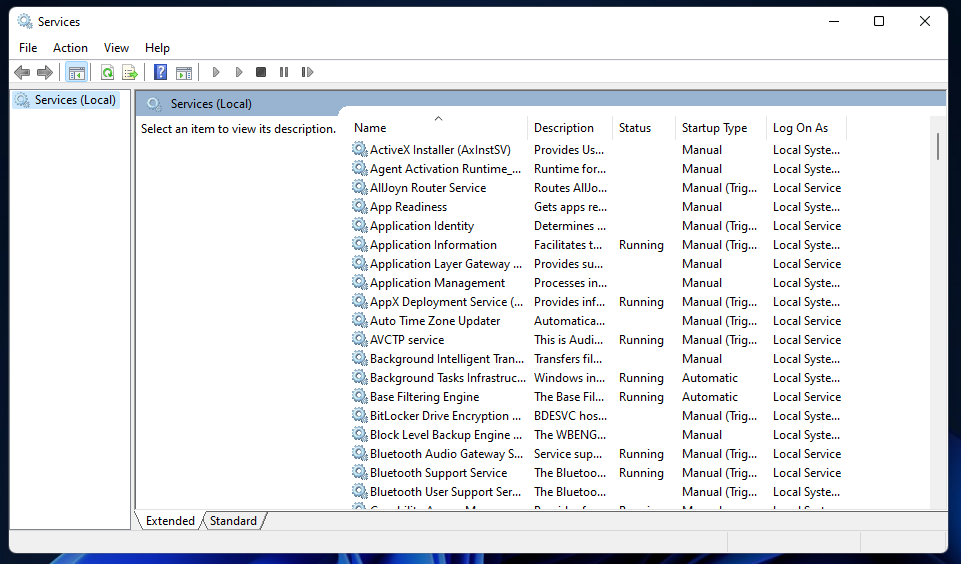Click the Show/Hide Action Pane icon
This screenshot has height=564, width=961.
(184, 72)
